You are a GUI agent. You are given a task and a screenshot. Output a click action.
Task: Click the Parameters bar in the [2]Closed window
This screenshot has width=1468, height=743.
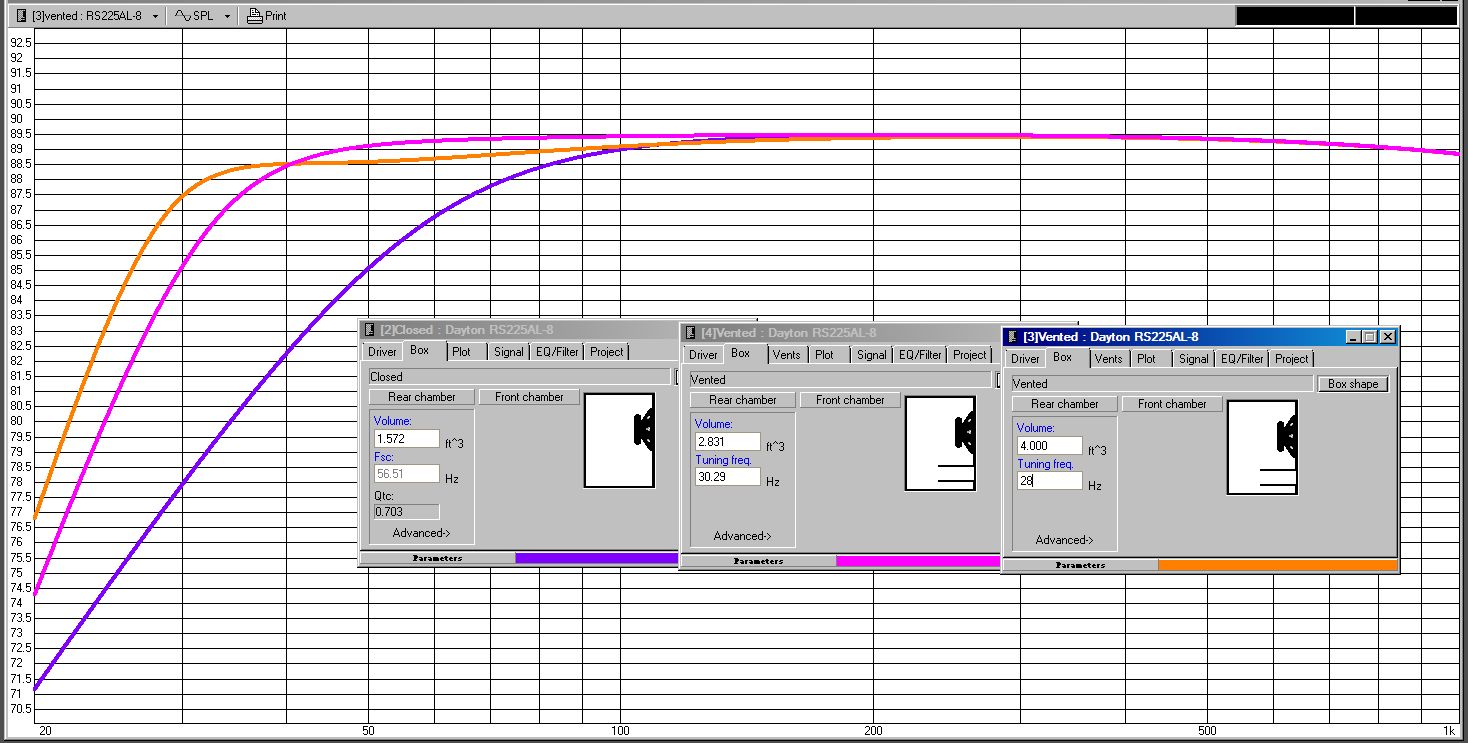[x=437, y=558]
